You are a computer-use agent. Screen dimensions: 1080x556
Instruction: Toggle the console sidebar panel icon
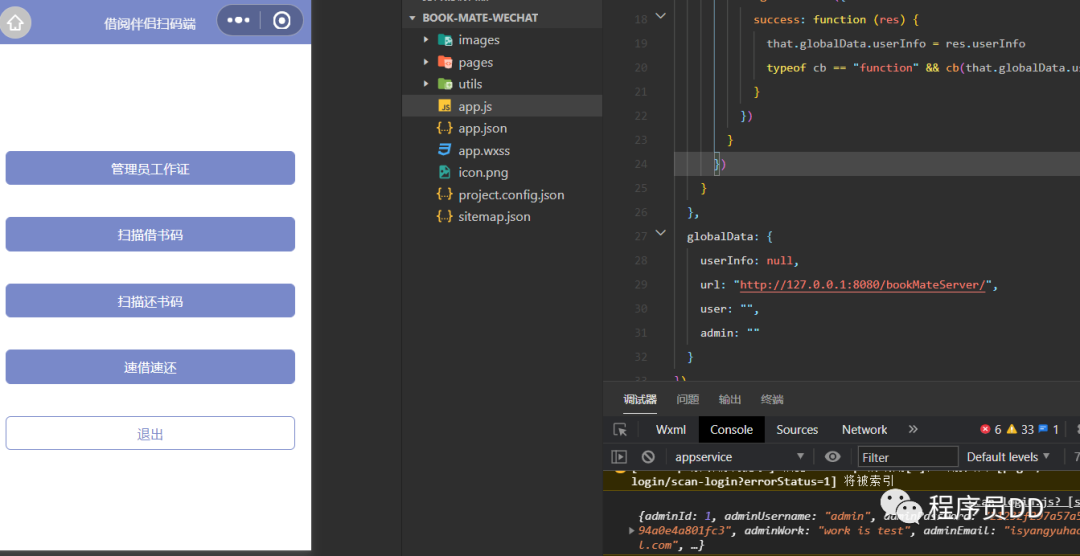pyautogui.click(x=619, y=457)
